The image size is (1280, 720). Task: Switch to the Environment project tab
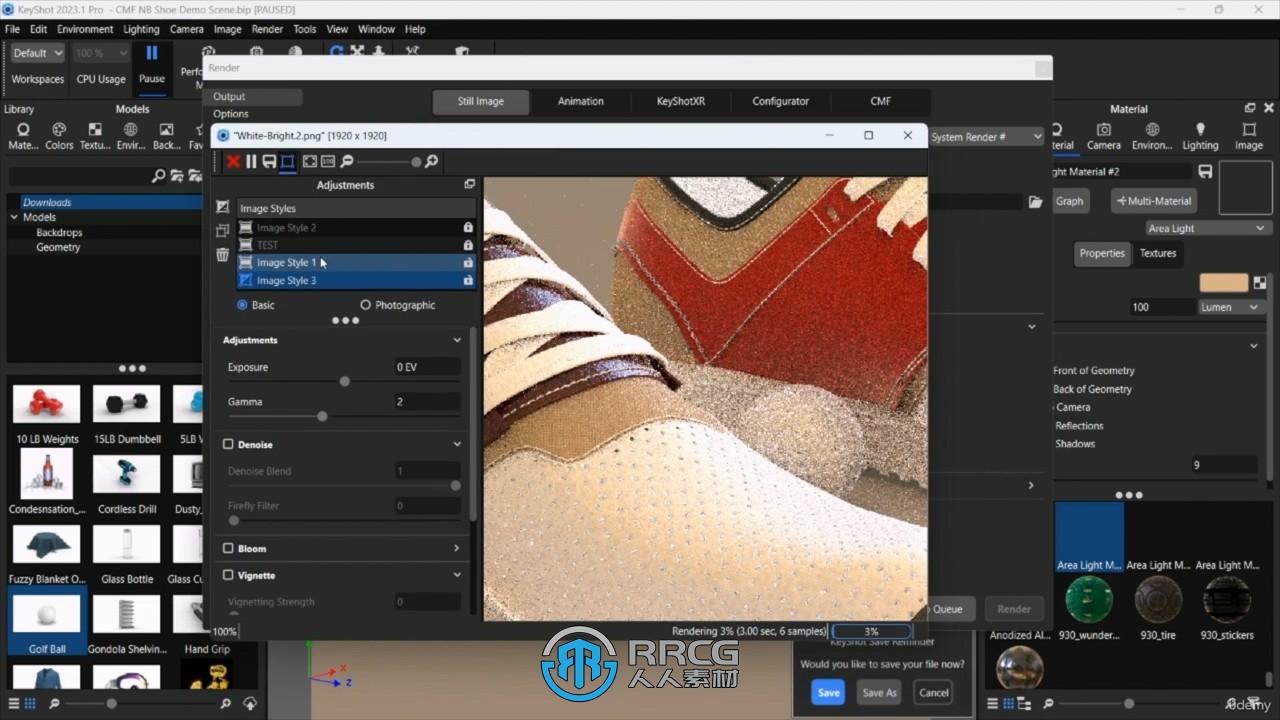(x=1152, y=136)
